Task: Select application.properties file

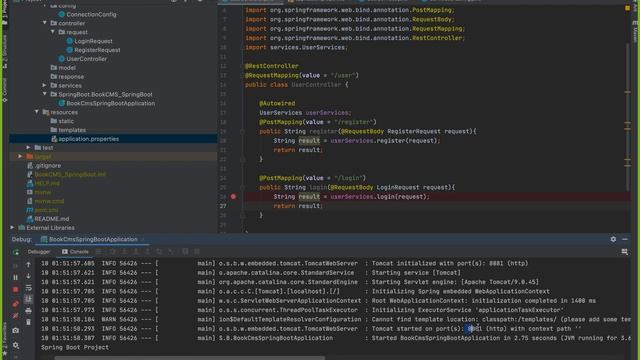Action: (89, 139)
